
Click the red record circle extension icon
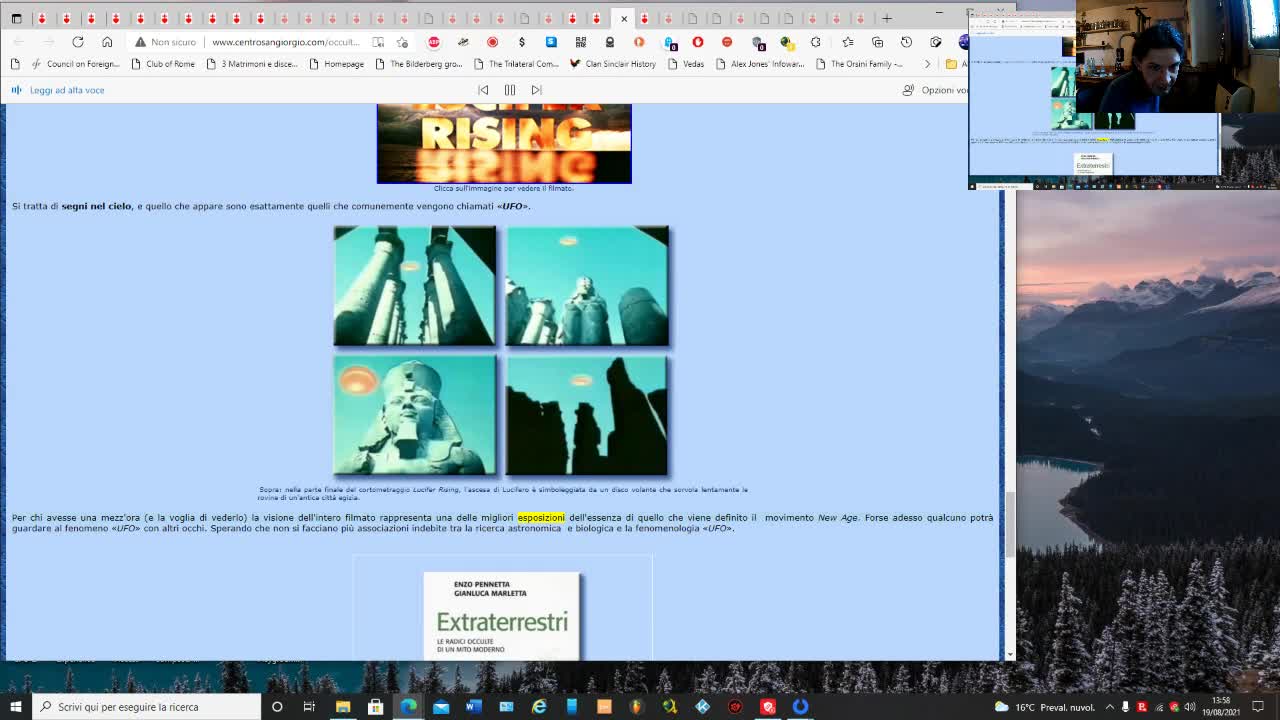click(x=492, y=42)
